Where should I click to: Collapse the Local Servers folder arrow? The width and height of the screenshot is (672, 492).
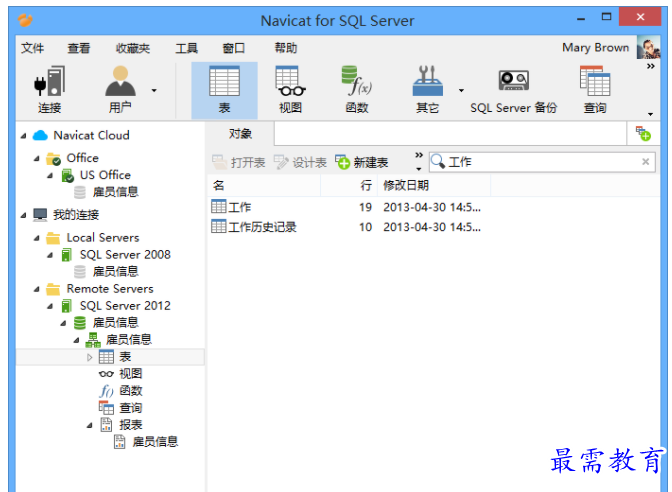click(37, 238)
